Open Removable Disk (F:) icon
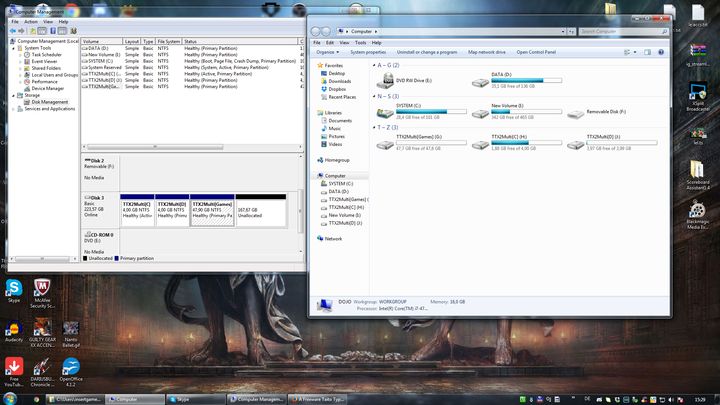Image resolution: width=720 pixels, height=405 pixels. 575,113
